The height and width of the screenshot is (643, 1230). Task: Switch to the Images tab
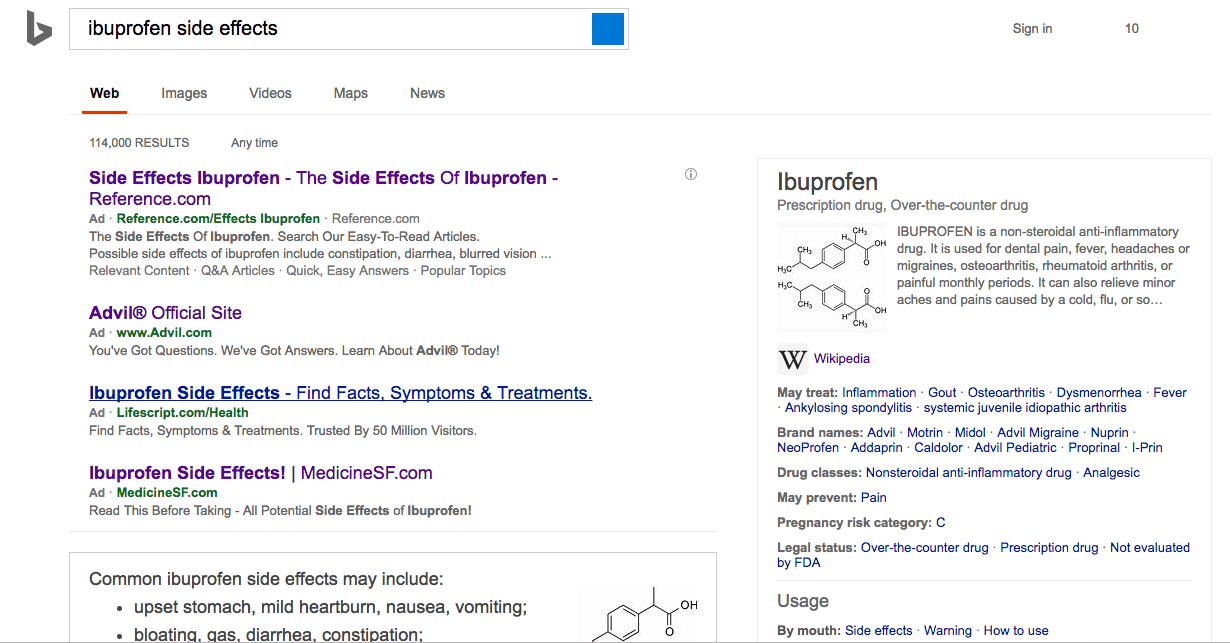(183, 93)
